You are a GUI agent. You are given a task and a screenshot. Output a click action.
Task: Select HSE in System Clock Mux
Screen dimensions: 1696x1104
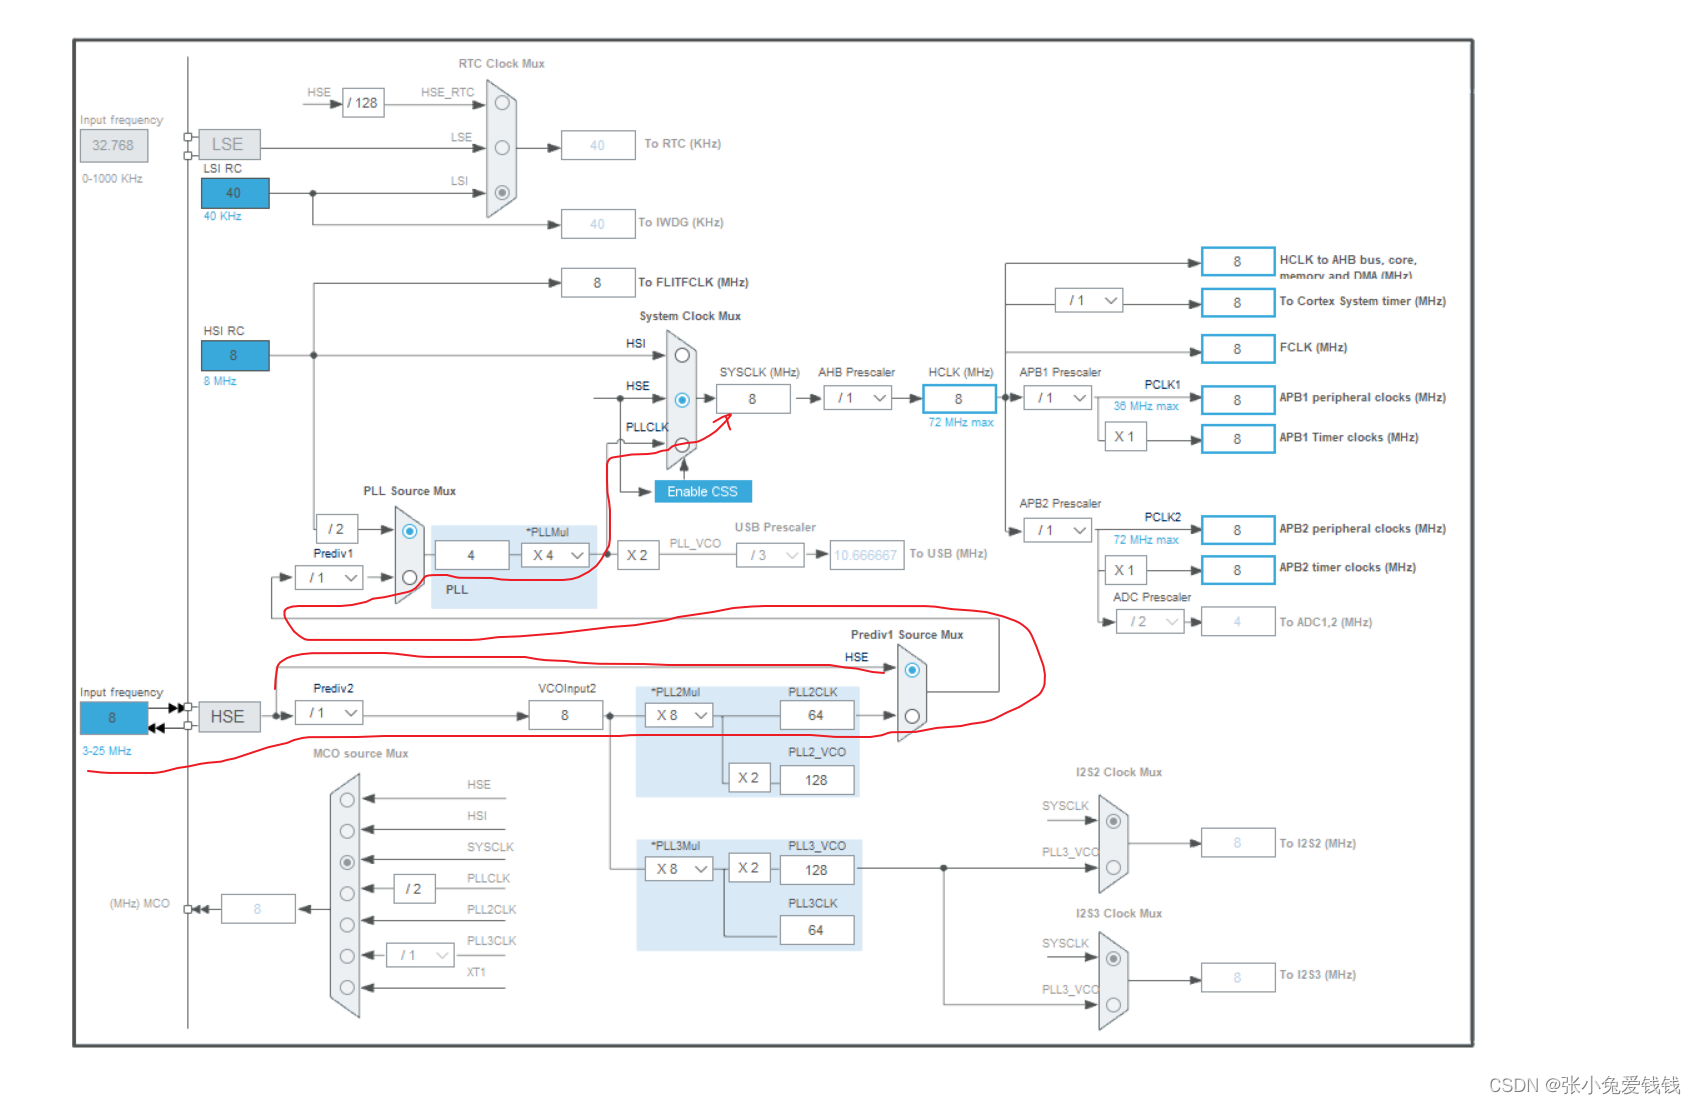tap(682, 400)
